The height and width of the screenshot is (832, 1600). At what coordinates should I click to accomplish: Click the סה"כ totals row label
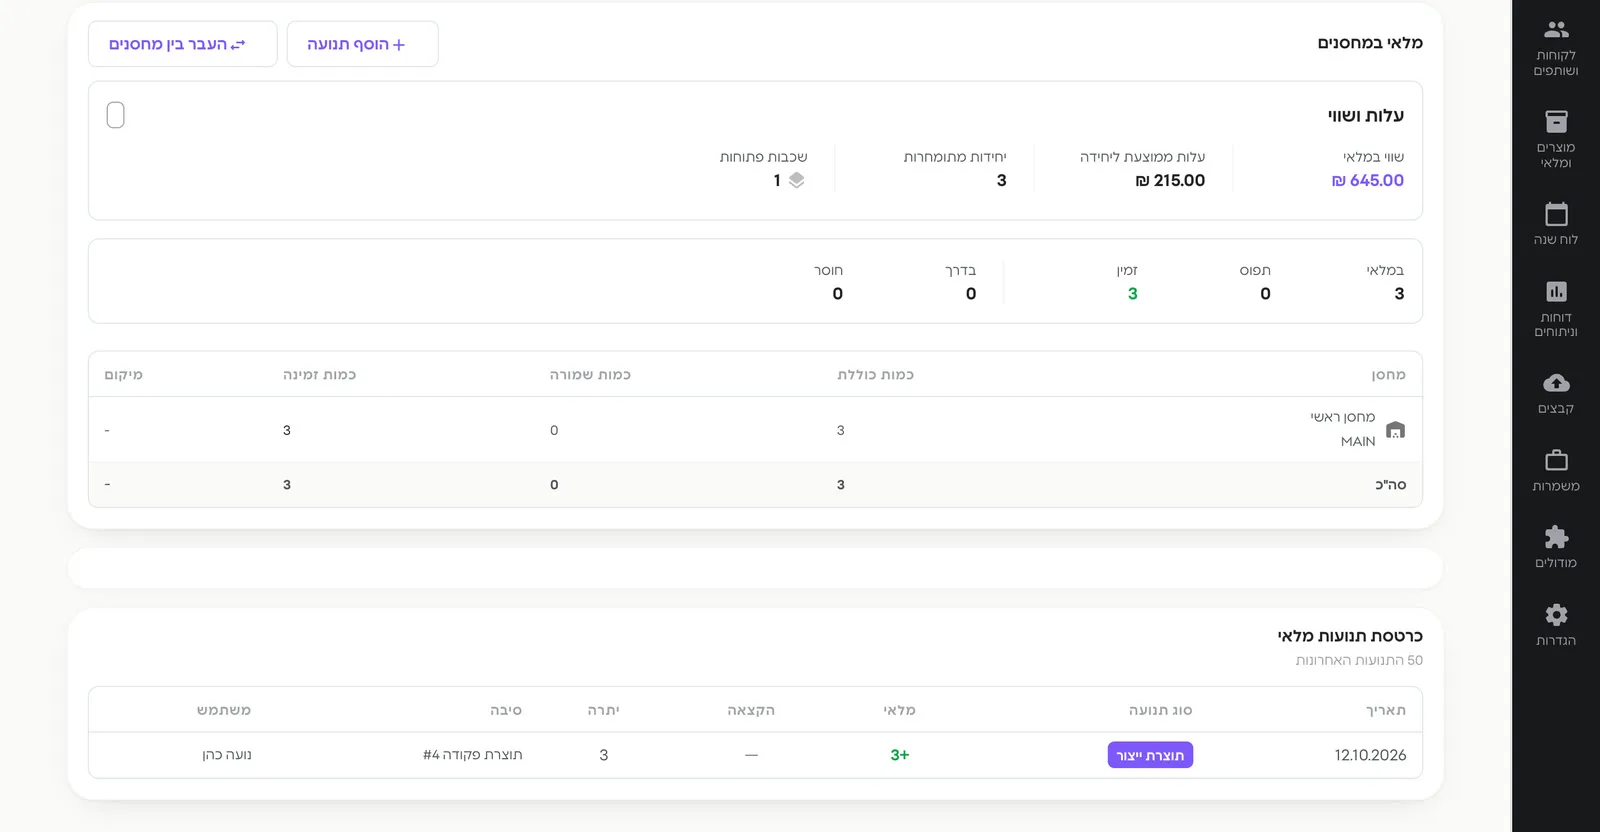coord(1390,484)
